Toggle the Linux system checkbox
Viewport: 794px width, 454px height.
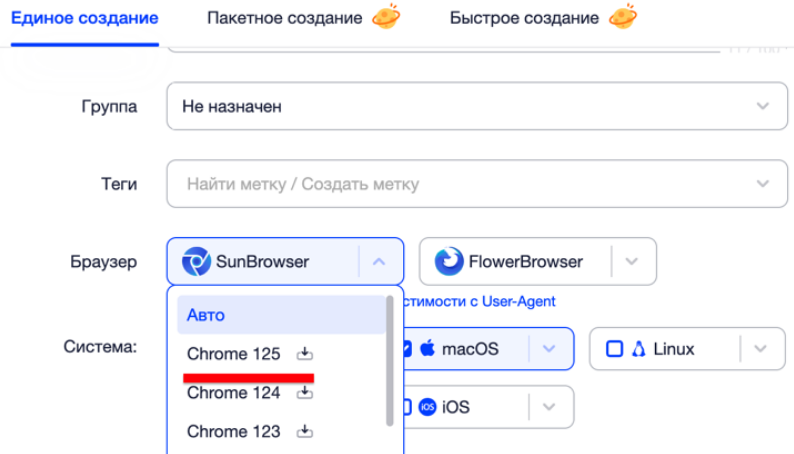click(614, 349)
